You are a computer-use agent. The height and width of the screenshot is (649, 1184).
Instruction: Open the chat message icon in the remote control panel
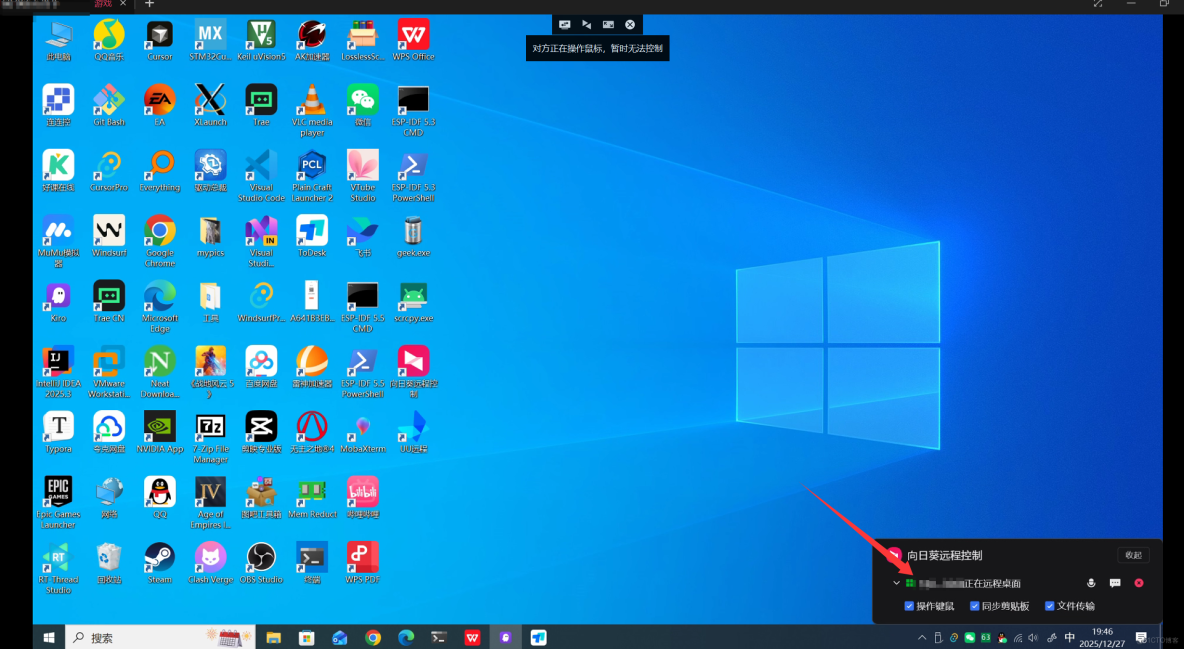(x=1114, y=582)
